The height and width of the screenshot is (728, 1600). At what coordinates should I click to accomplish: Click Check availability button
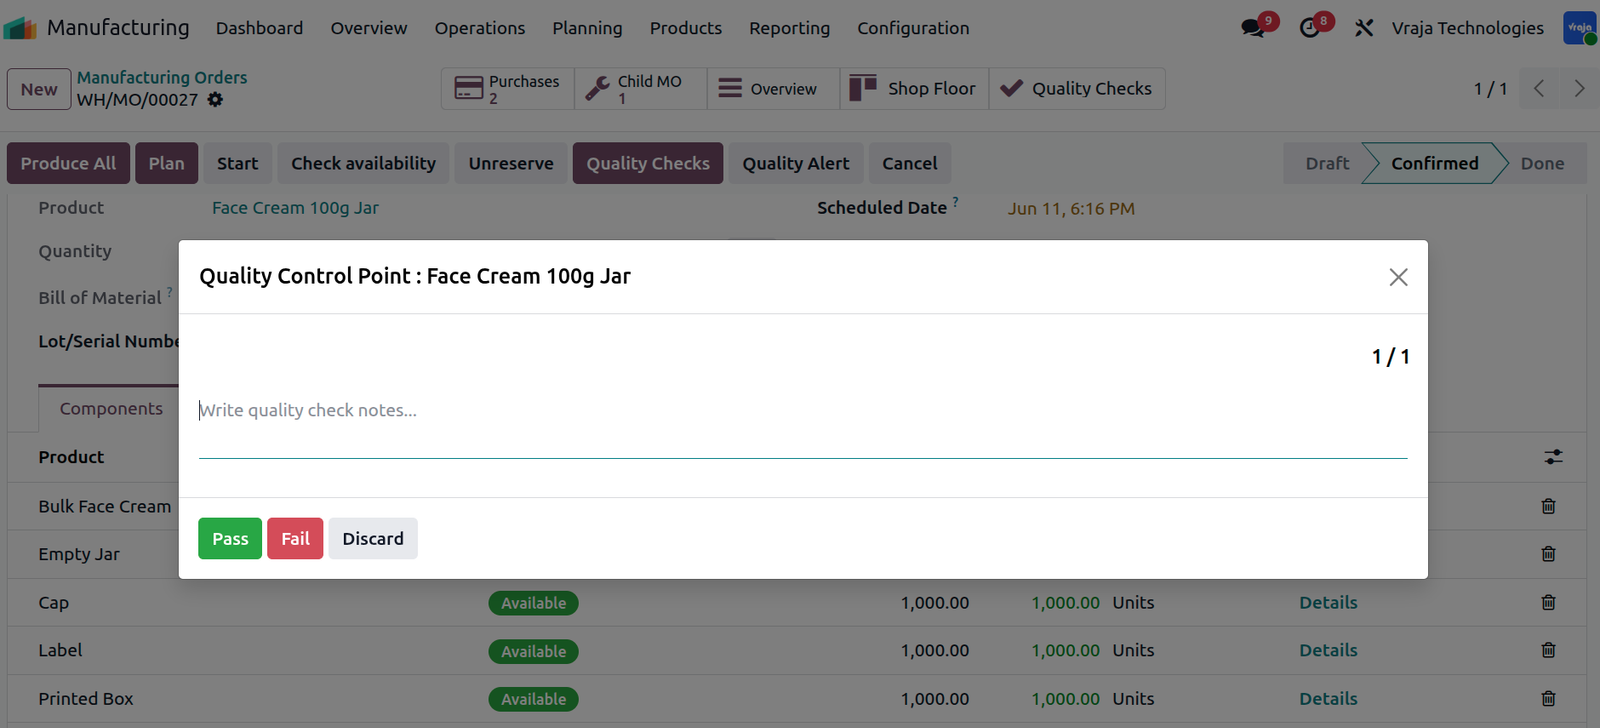tap(363, 163)
